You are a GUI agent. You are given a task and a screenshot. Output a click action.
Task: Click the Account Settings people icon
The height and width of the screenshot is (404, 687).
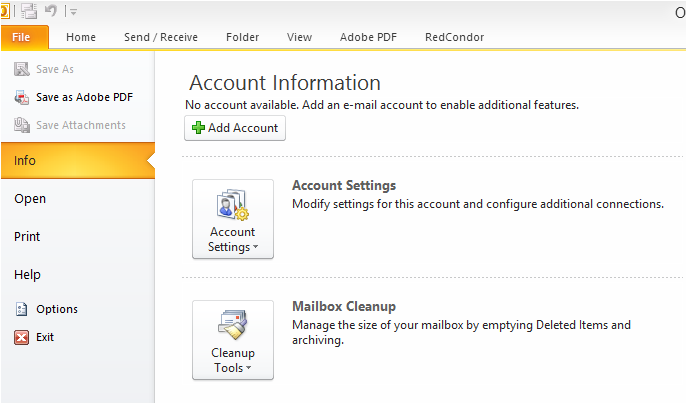pyautogui.click(x=233, y=205)
